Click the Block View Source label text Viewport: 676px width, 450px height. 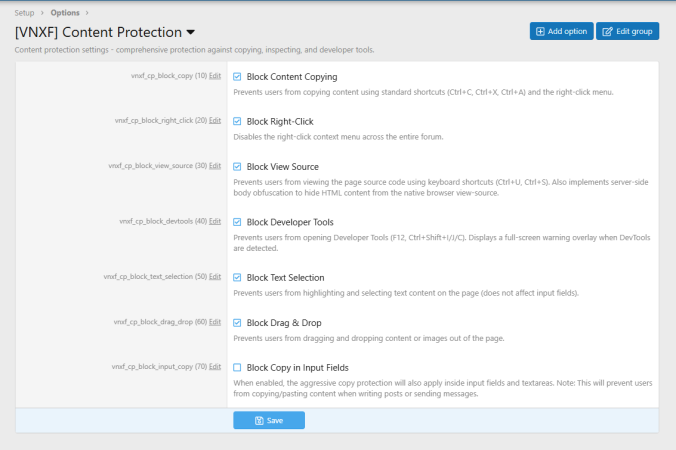point(283,167)
